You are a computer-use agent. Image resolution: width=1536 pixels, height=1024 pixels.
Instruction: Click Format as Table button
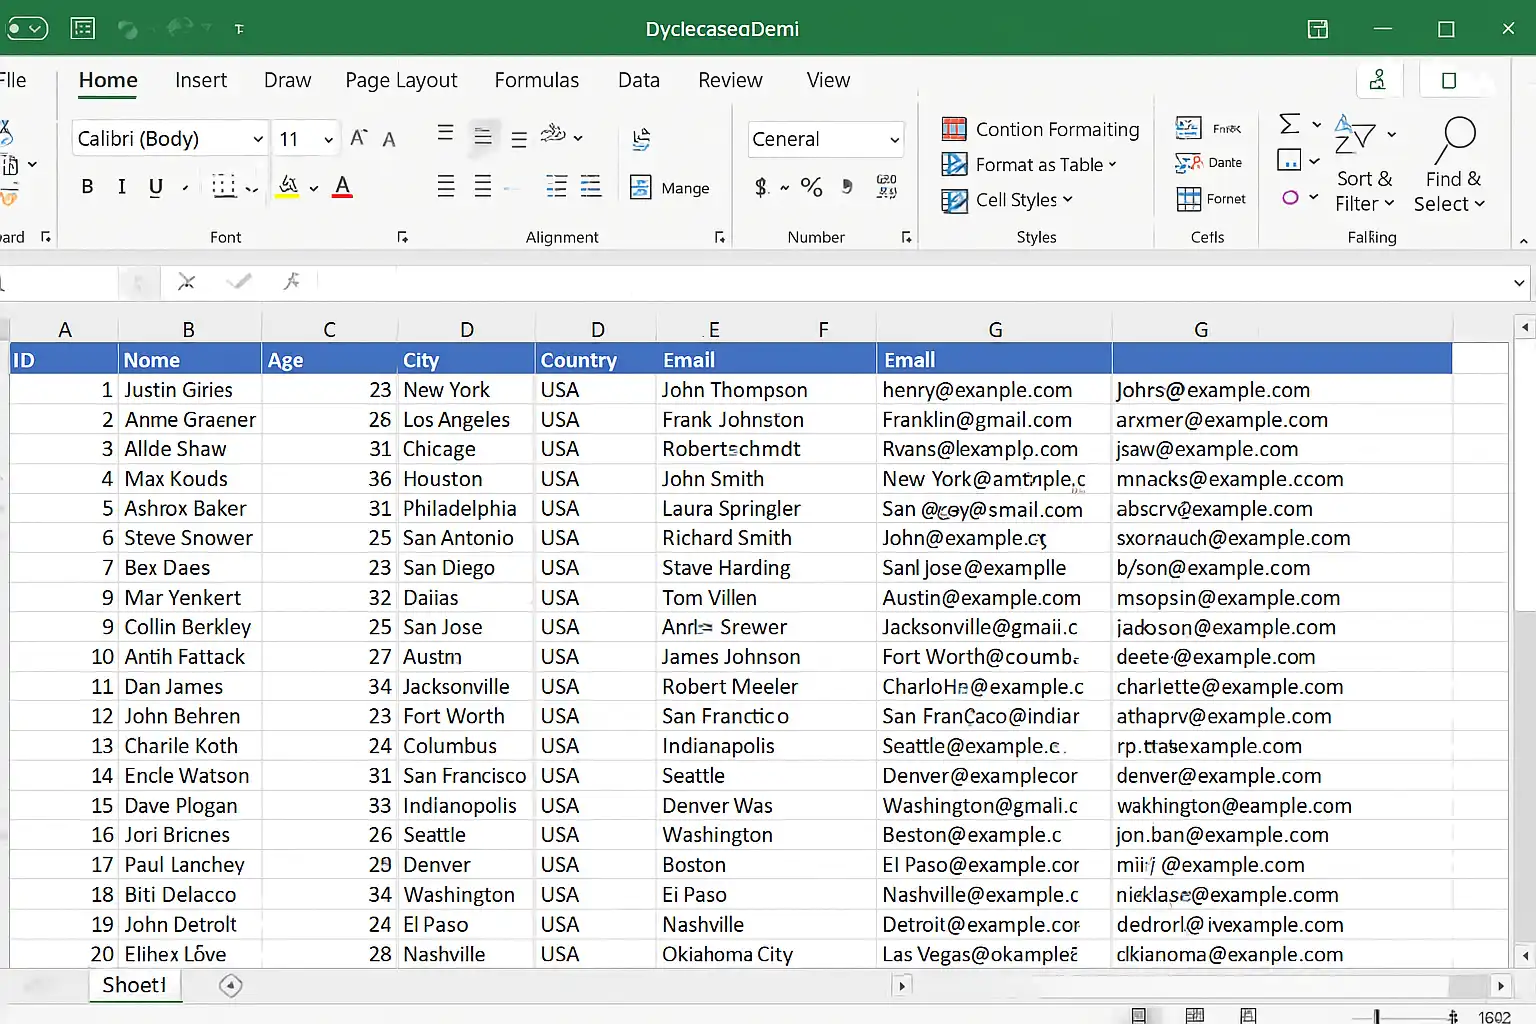point(1029,164)
